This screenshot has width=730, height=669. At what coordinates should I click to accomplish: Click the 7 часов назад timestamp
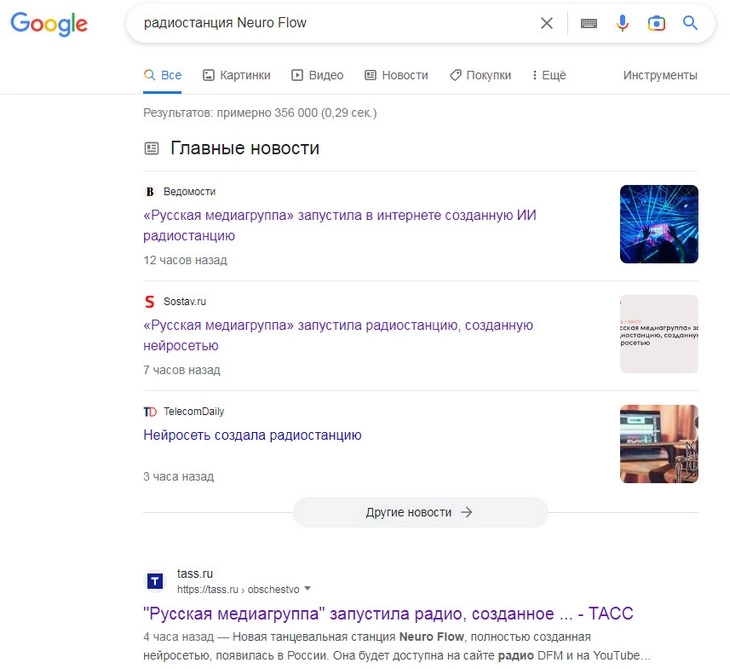click(182, 370)
